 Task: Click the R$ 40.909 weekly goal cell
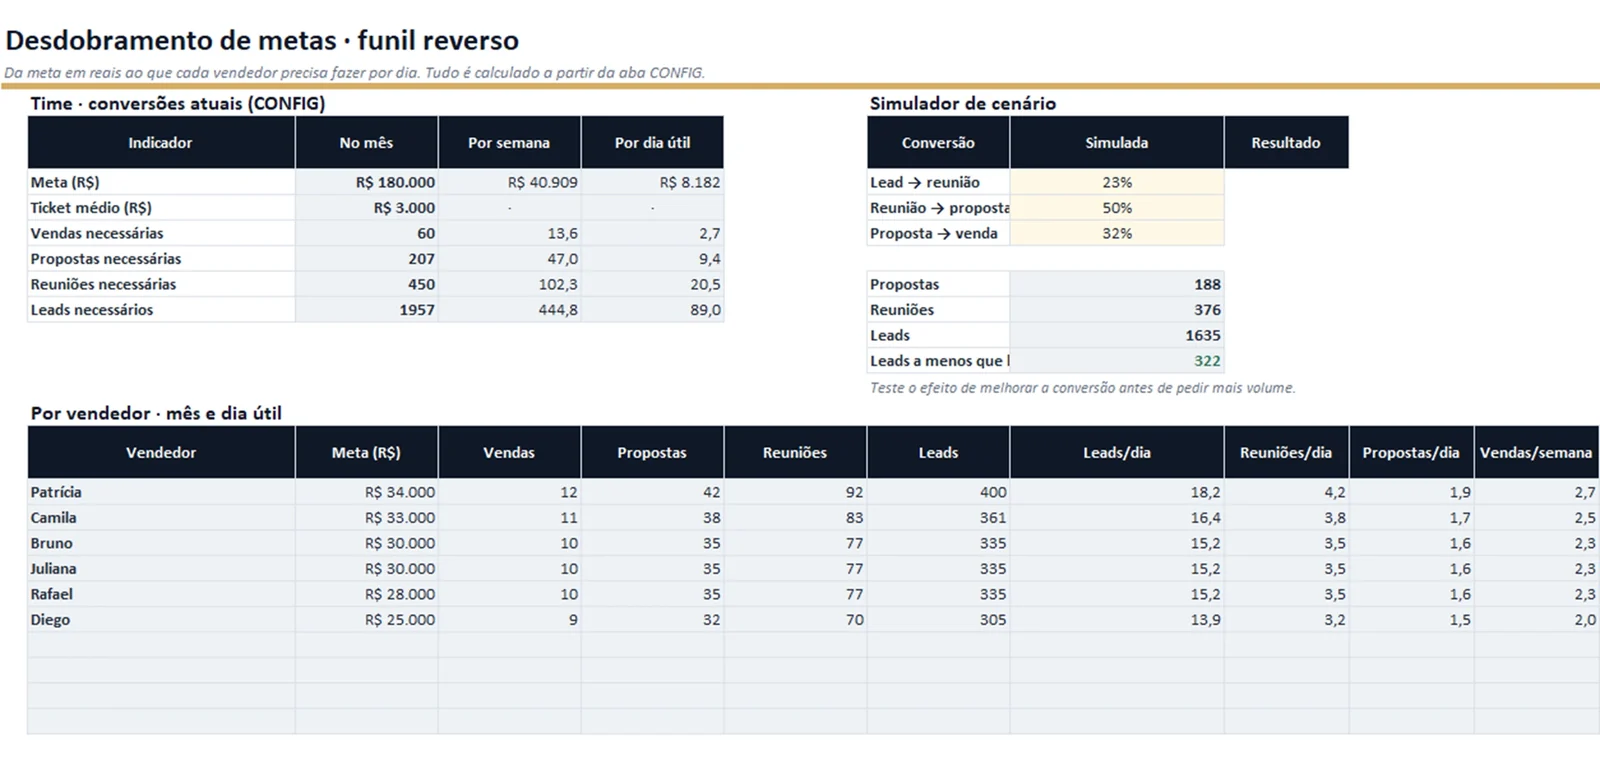(x=510, y=182)
